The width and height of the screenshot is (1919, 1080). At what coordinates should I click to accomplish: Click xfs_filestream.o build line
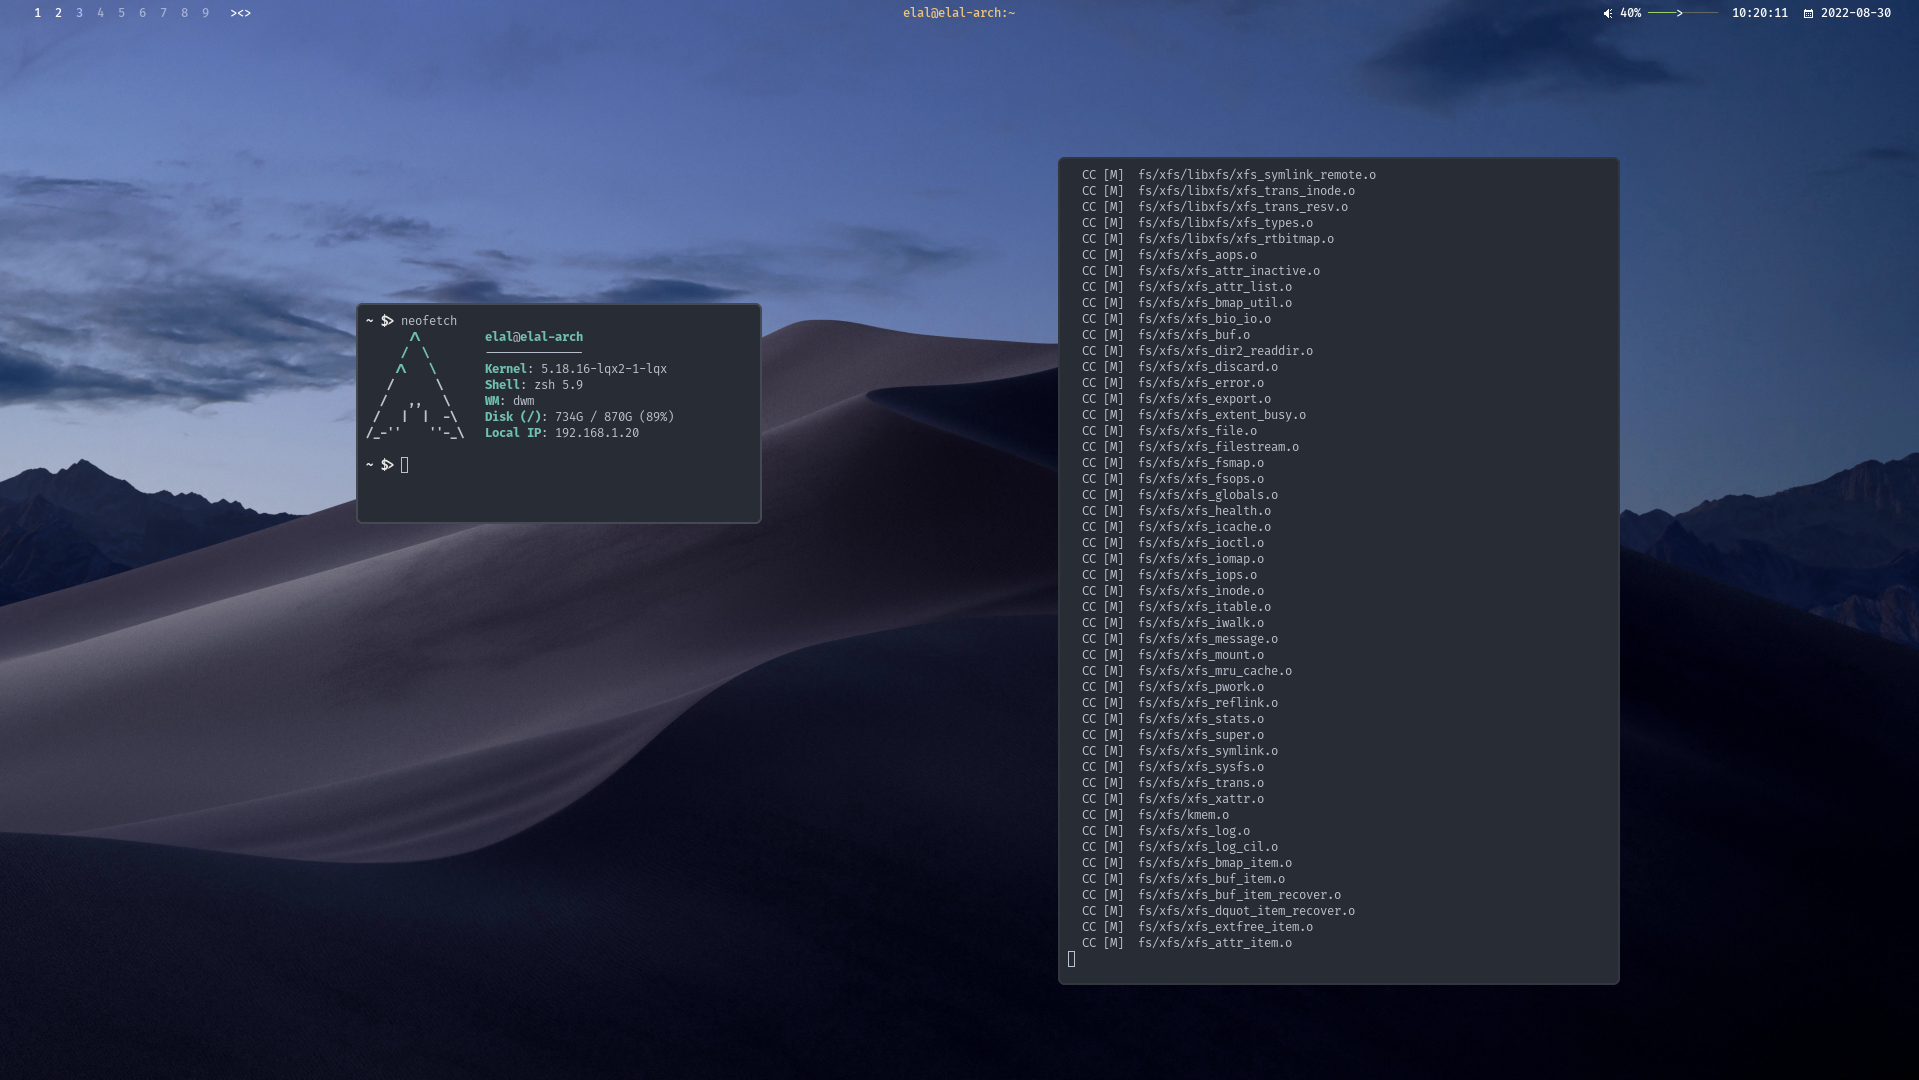(1190, 447)
